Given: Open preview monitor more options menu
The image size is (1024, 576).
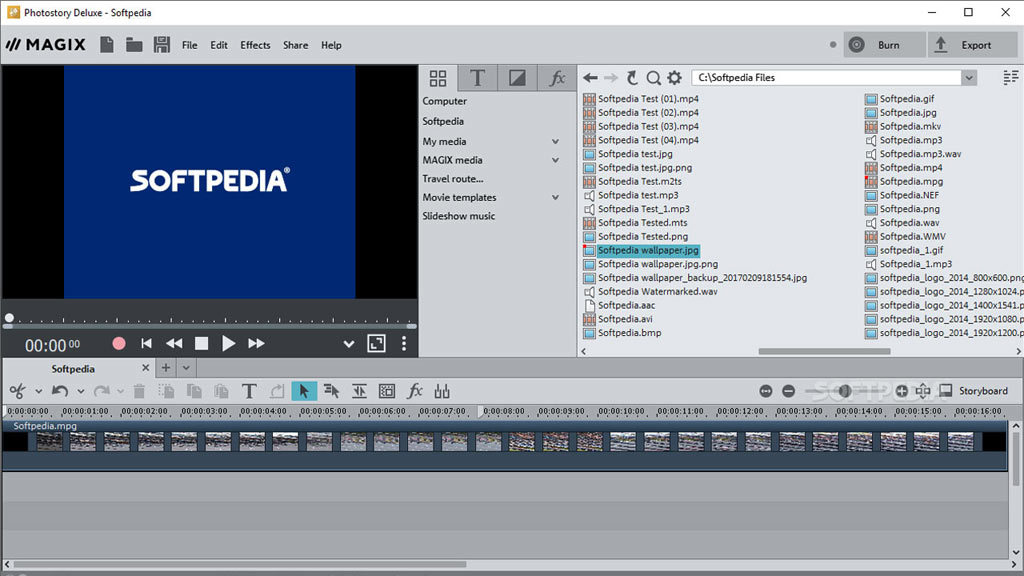Looking at the screenshot, I should [x=404, y=344].
